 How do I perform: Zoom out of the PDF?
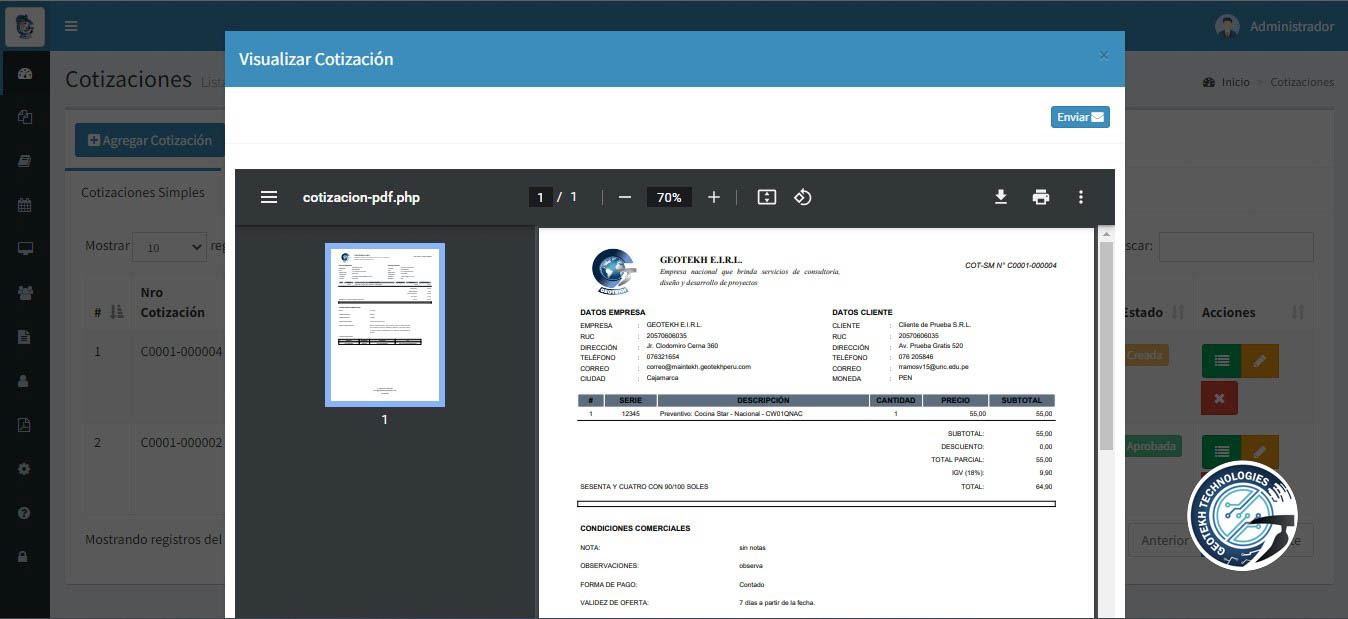[625, 197]
